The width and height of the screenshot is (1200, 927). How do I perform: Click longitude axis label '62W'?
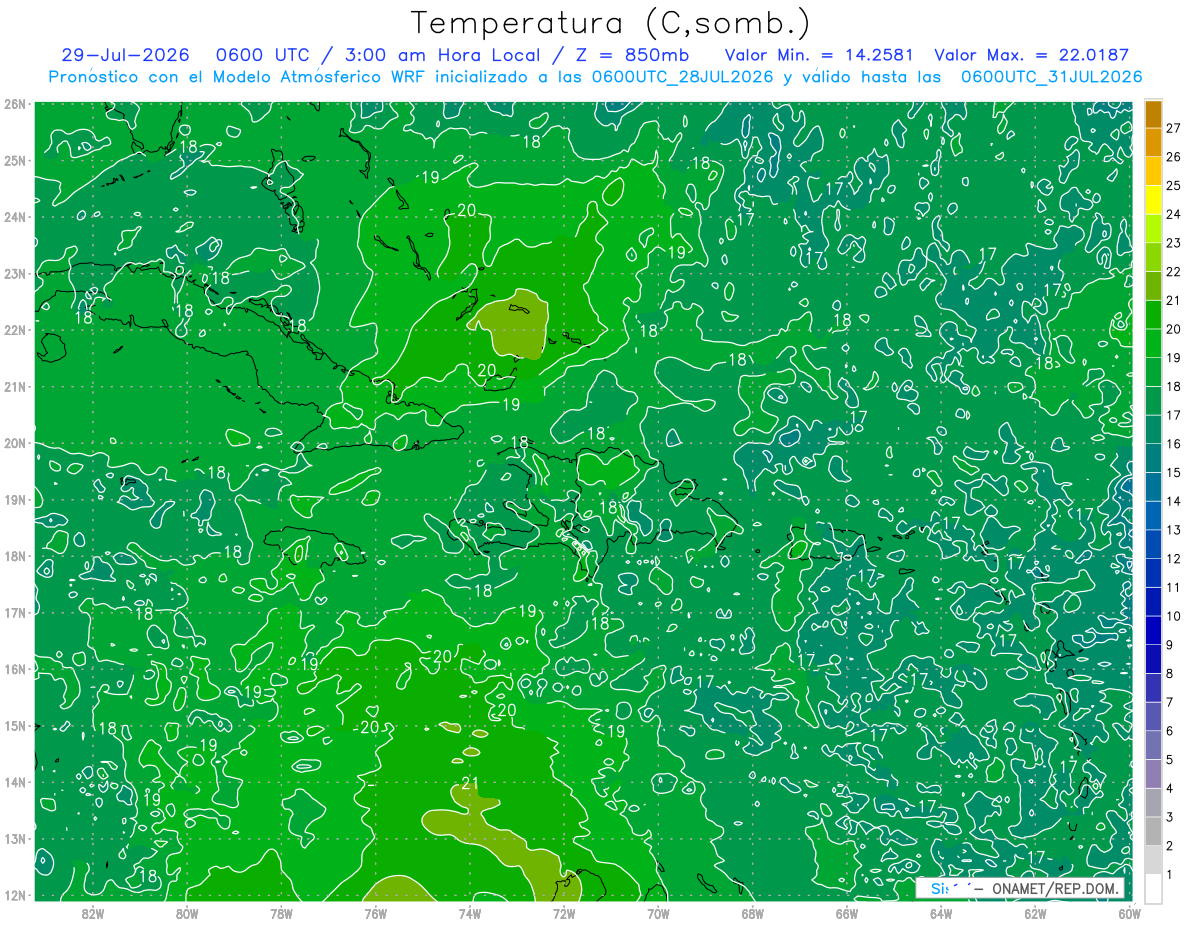pyautogui.click(x=1035, y=913)
